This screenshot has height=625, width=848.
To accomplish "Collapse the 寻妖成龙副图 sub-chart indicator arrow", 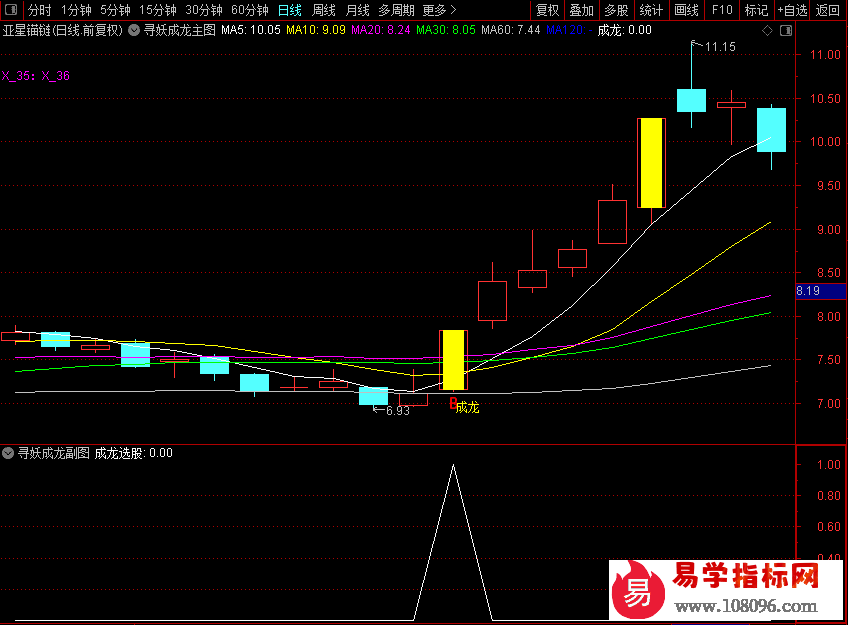I will (x=9, y=453).
